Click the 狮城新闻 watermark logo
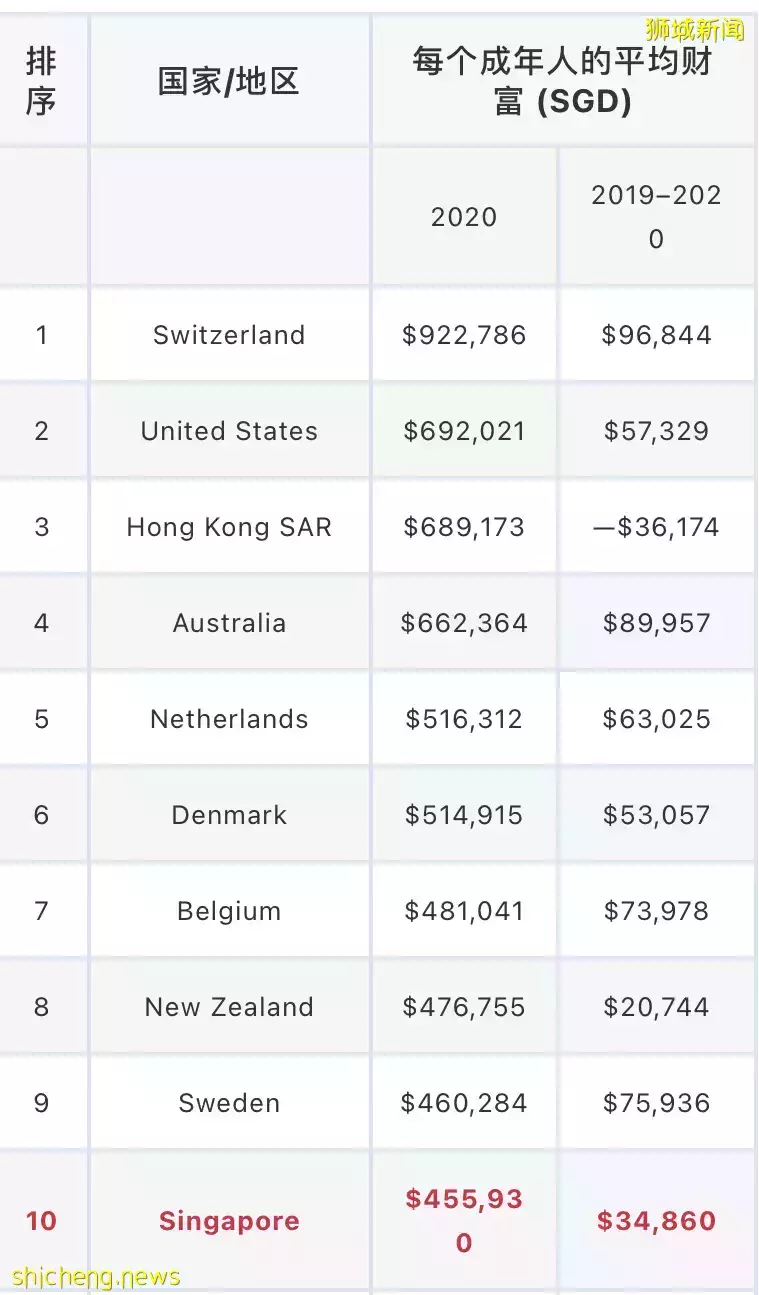The width and height of the screenshot is (759, 1295). point(695,29)
